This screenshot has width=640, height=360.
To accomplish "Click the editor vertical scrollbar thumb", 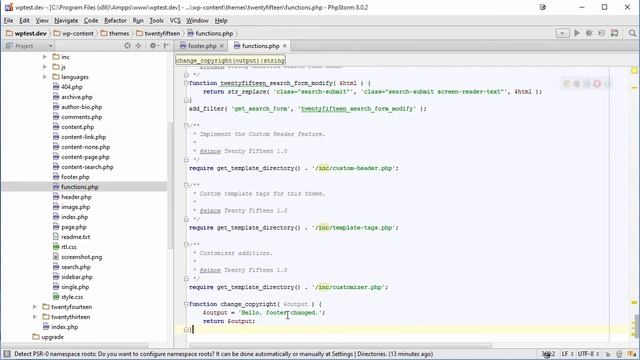I will click(636, 326).
